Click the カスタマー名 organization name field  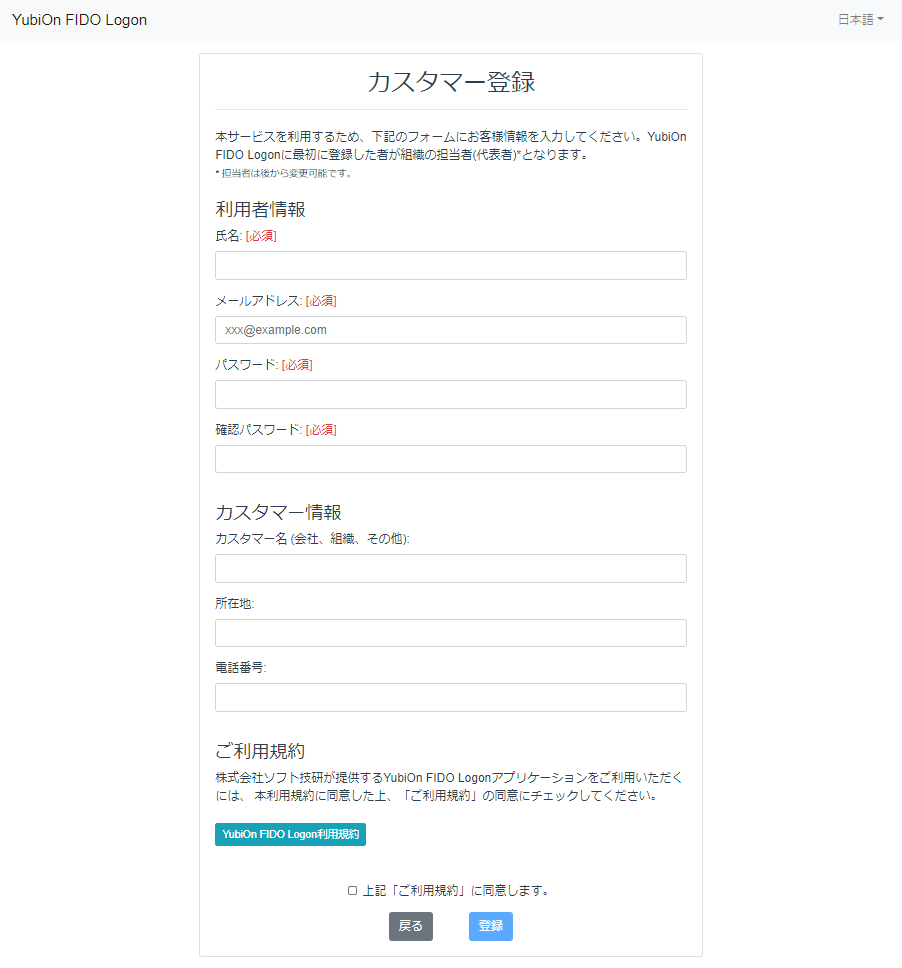pyautogui.click(x=451, y=569)
